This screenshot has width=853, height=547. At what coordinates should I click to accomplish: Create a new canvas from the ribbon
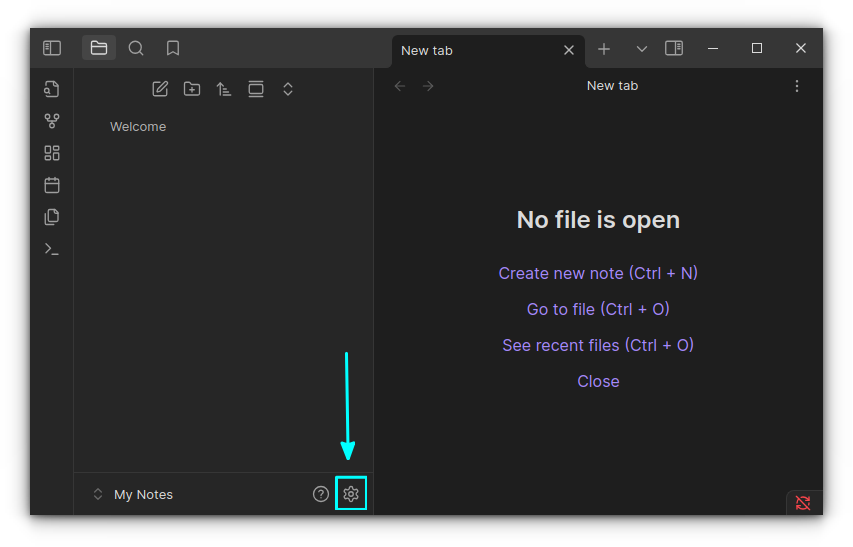tap(52, 153)
